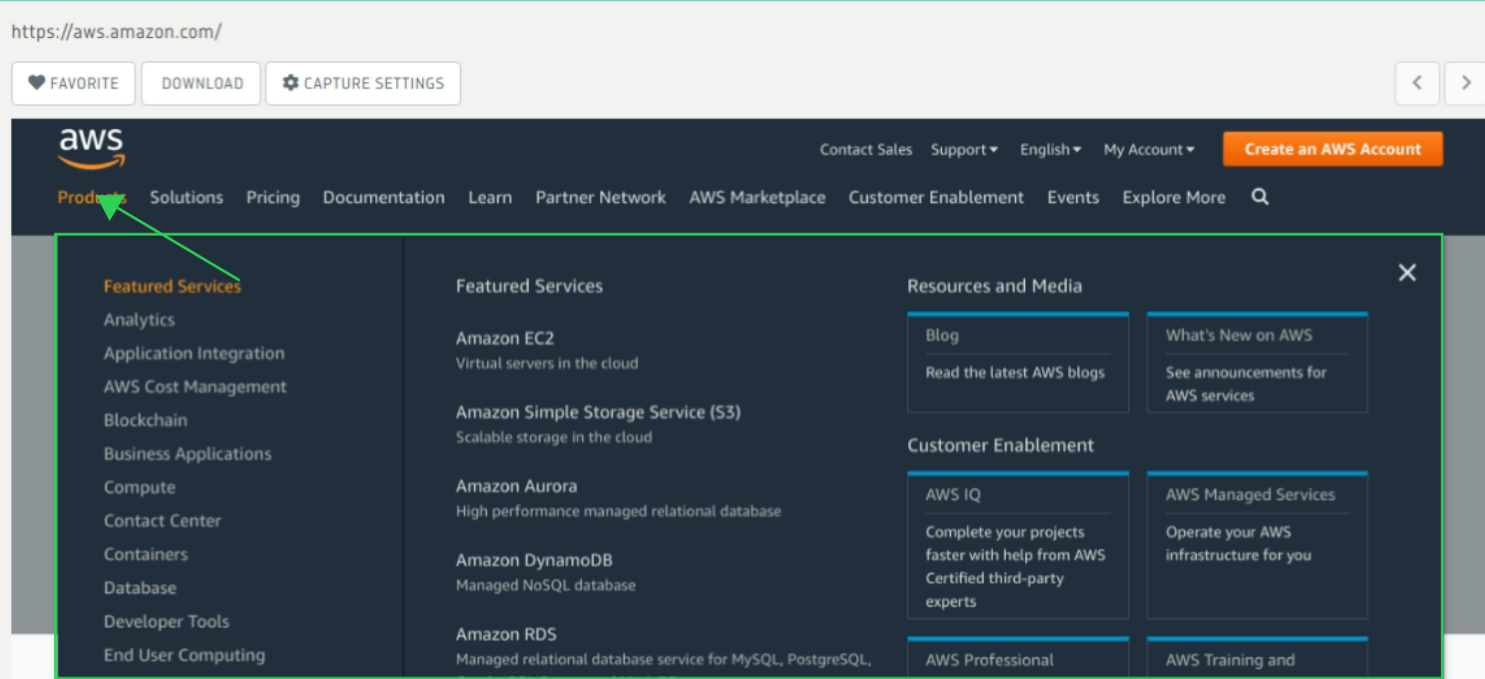Screen dimensions: 1485x679
Task: Open Amazon Simple Storage Service (S3)
Action: [x=598, y=412]
